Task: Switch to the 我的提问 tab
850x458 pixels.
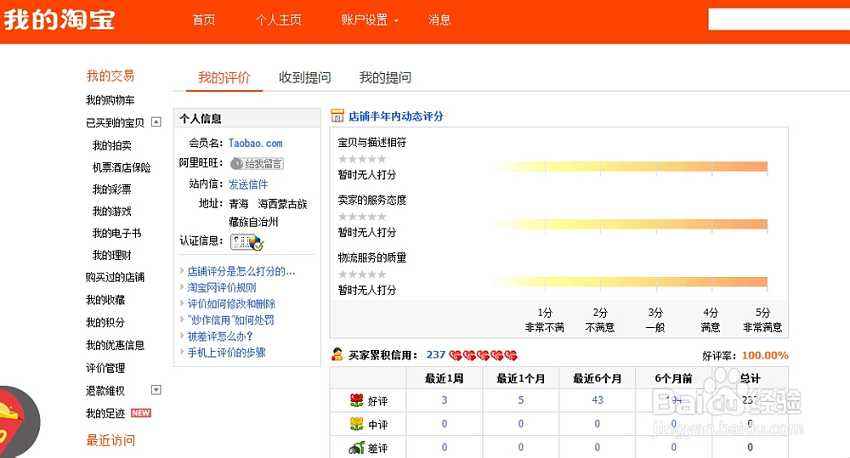Action: pyautogui.click(x=385, y=78)
